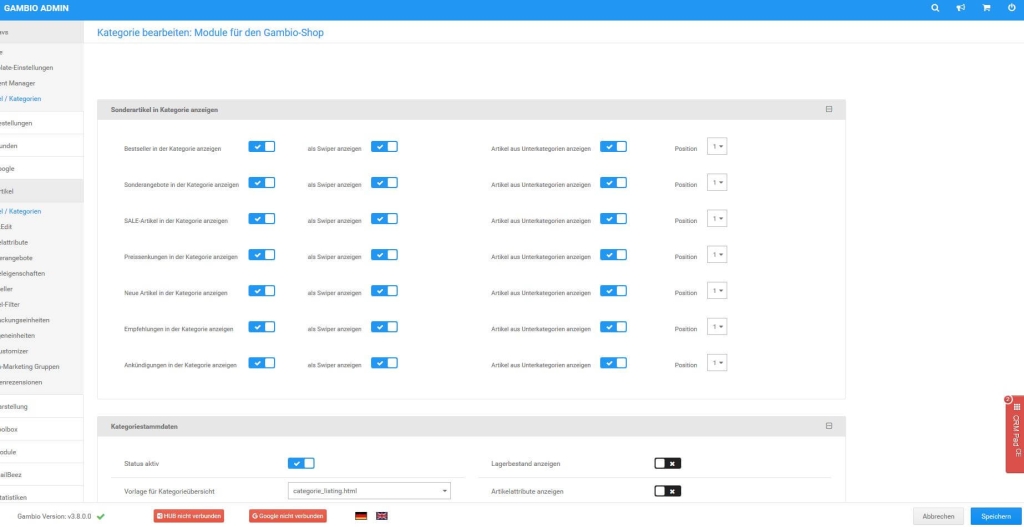Open the search icon in top bar
Screen dimensions: 1024x527
tap(935, 8)
